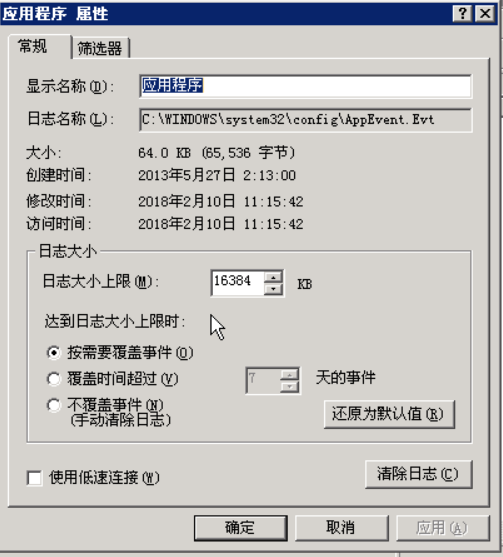
Task: Click the 应用 button
Action: pos(443,528)
